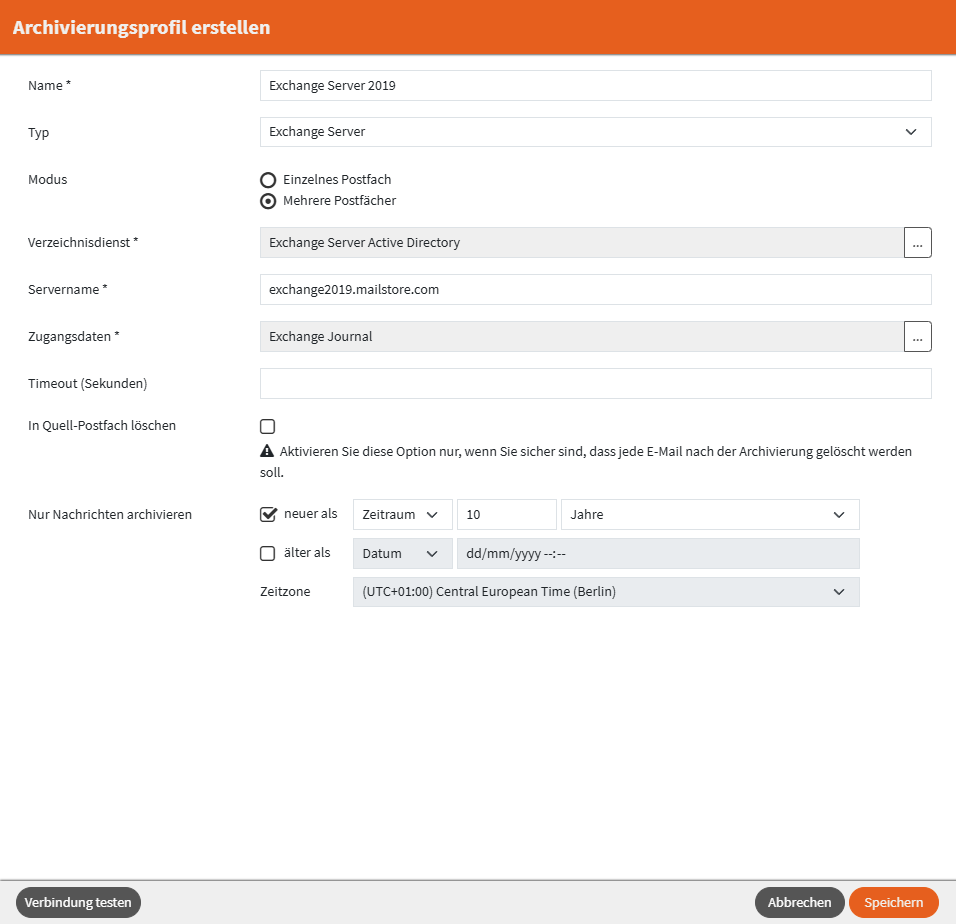The width and height of the screenshot is (956, 924).
Task: Click the warning triangle icon
Action: (267, 452)
